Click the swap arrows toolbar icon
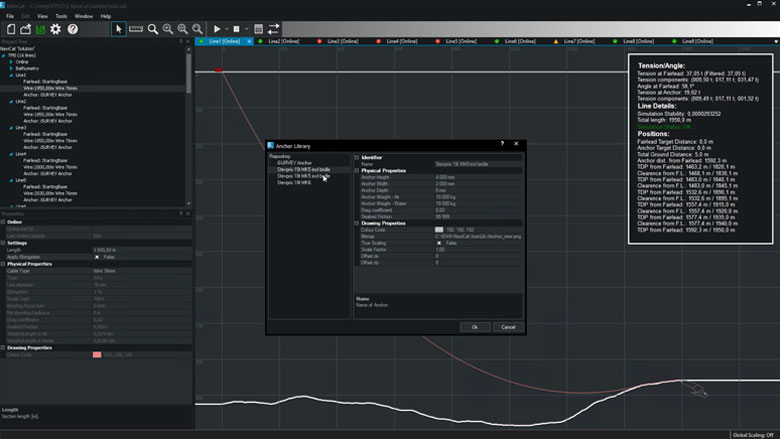 274,29
